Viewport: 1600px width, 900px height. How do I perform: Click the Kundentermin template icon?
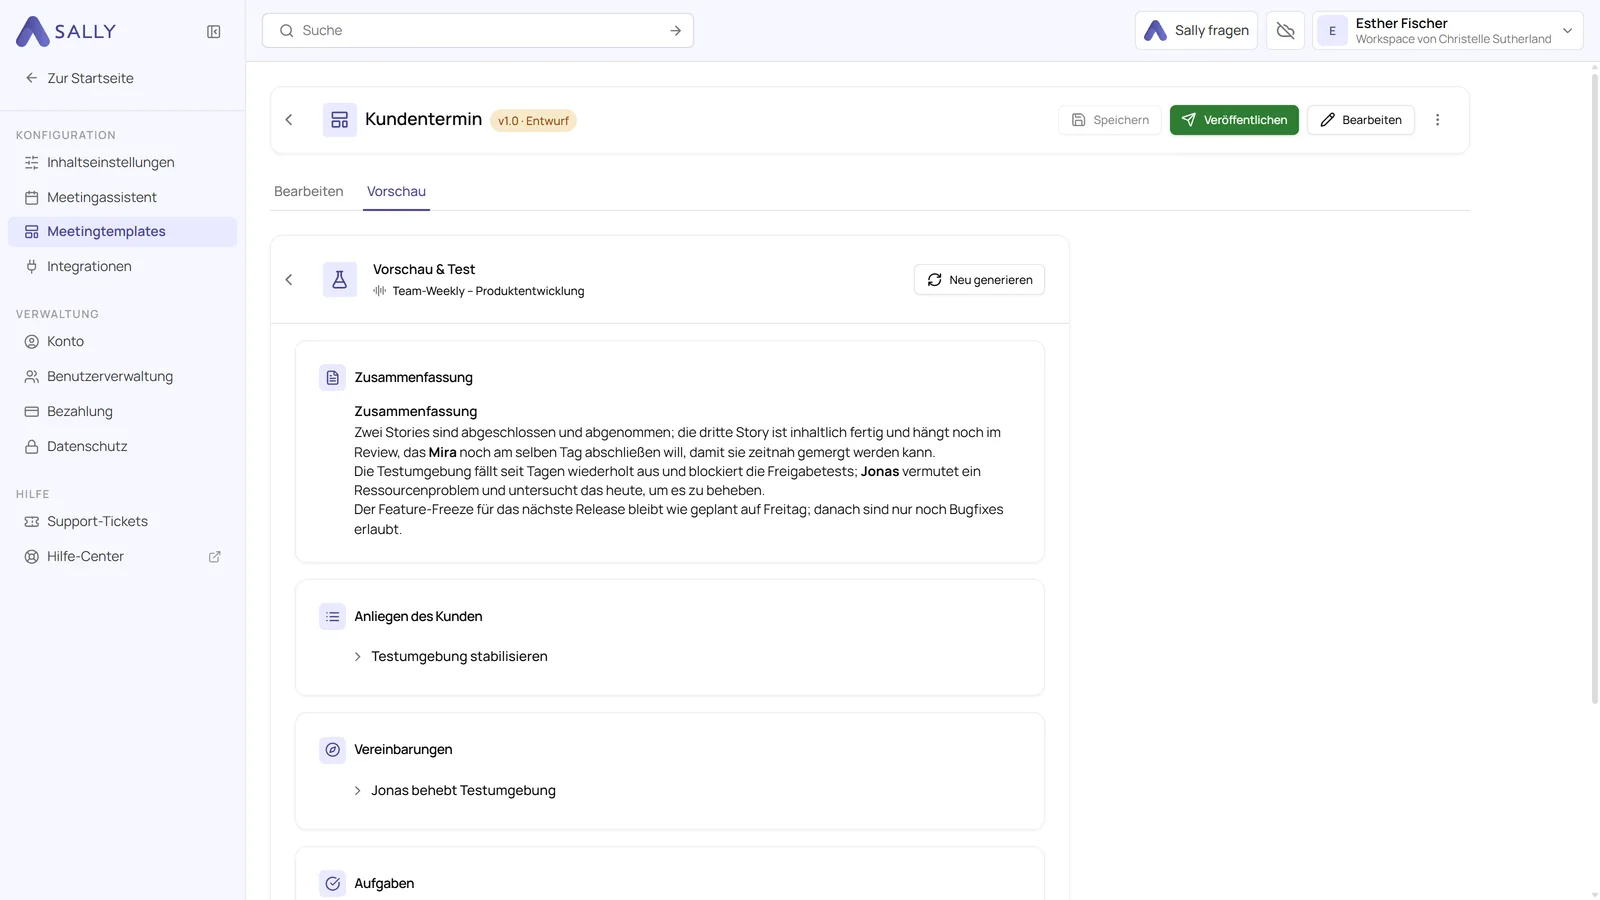click(x=340, y=120)
